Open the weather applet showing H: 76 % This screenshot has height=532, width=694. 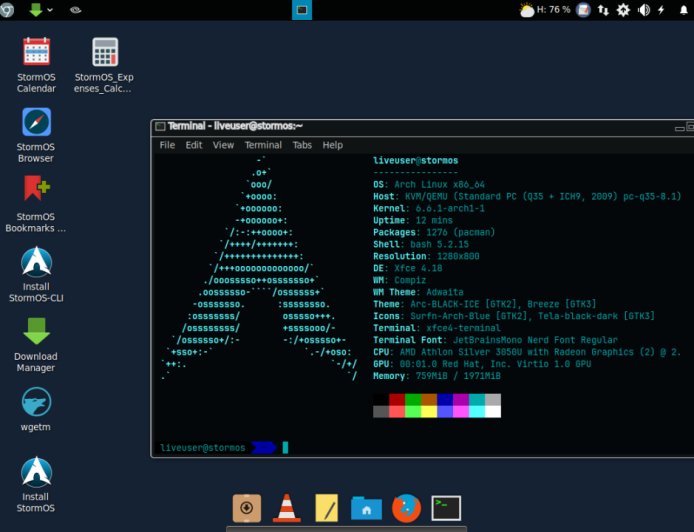point(545,10)
